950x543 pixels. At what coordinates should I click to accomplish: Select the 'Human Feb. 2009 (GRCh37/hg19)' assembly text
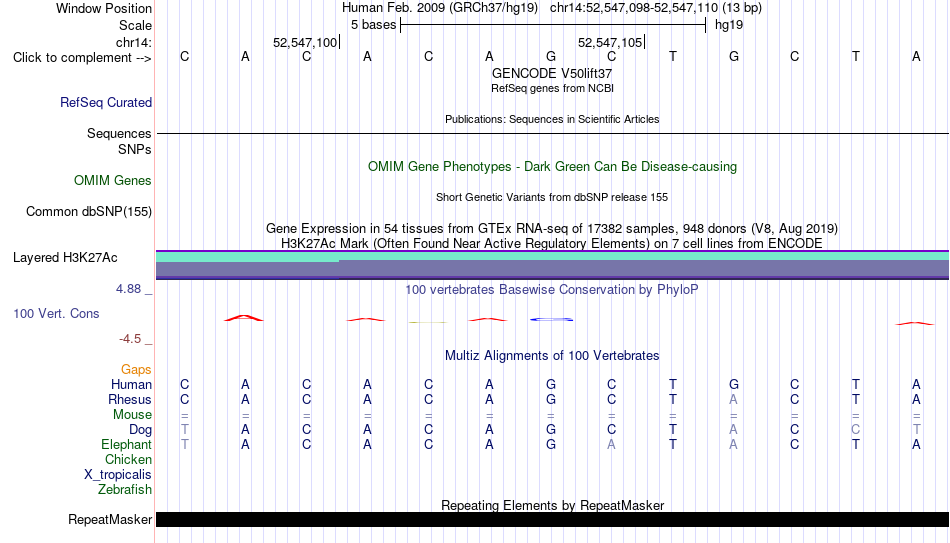tap(440, 8)
